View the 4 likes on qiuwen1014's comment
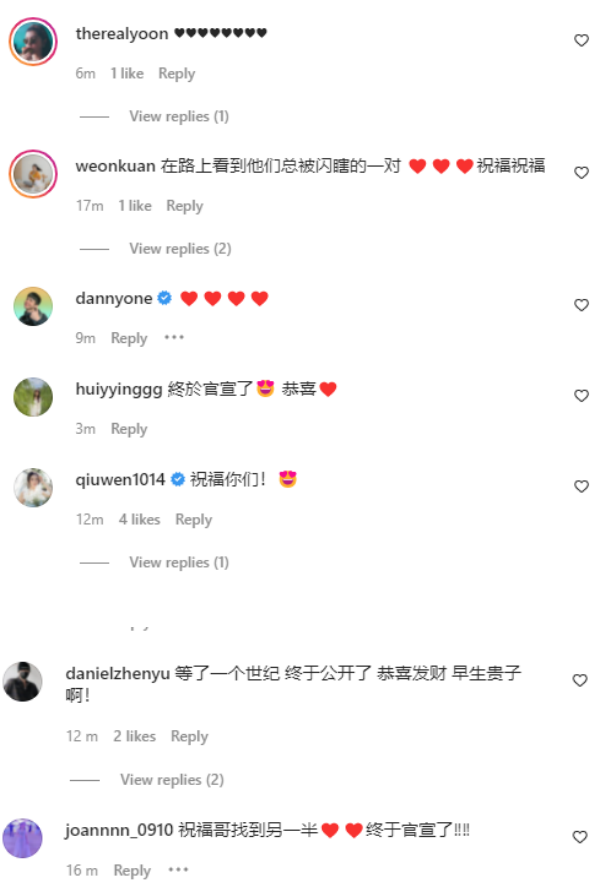 [139, 519]
